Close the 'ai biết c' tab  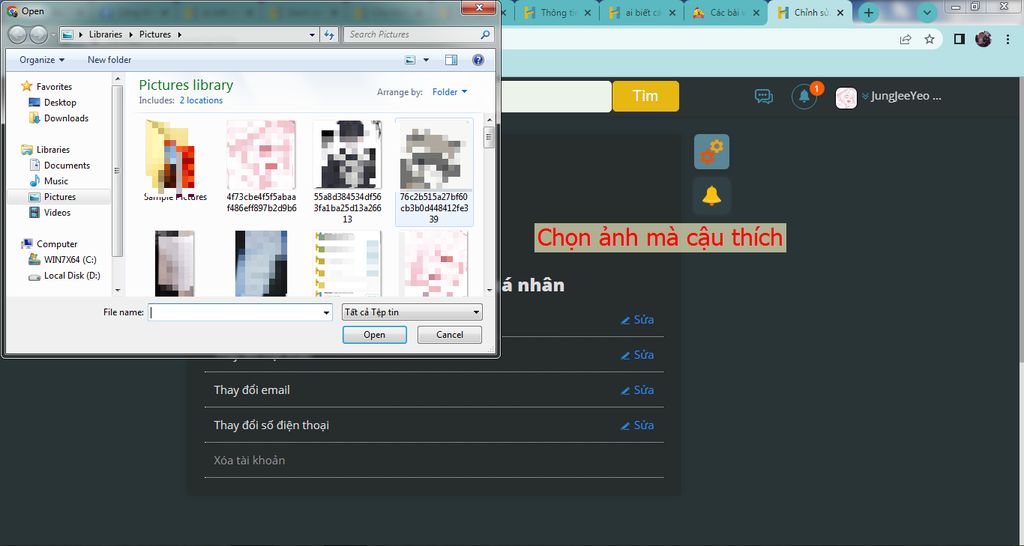pyautogui.click(x=671, y=12)
